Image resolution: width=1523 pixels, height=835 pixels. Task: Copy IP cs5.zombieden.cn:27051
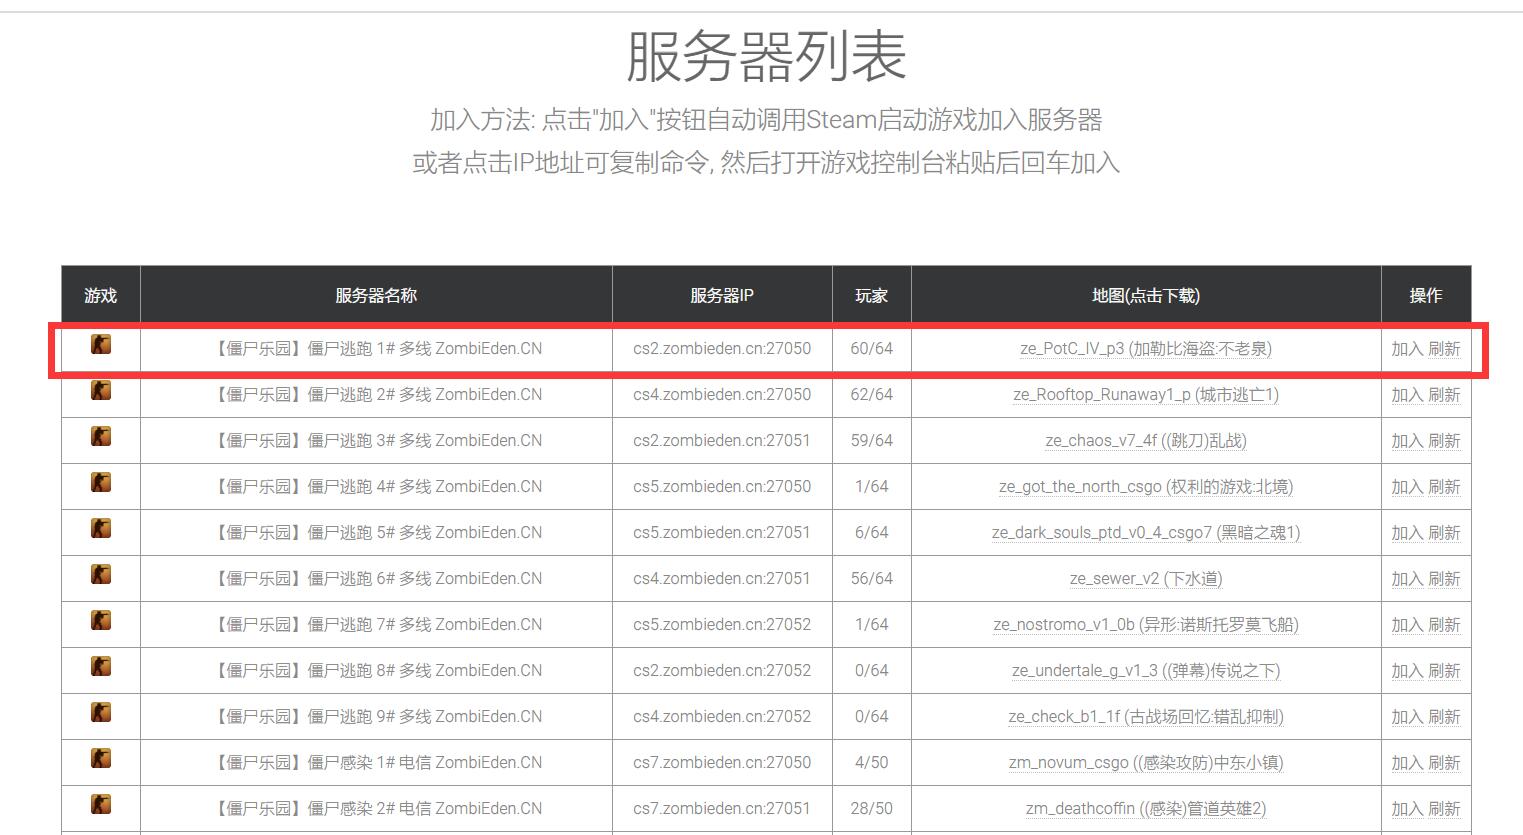point(722,533)
